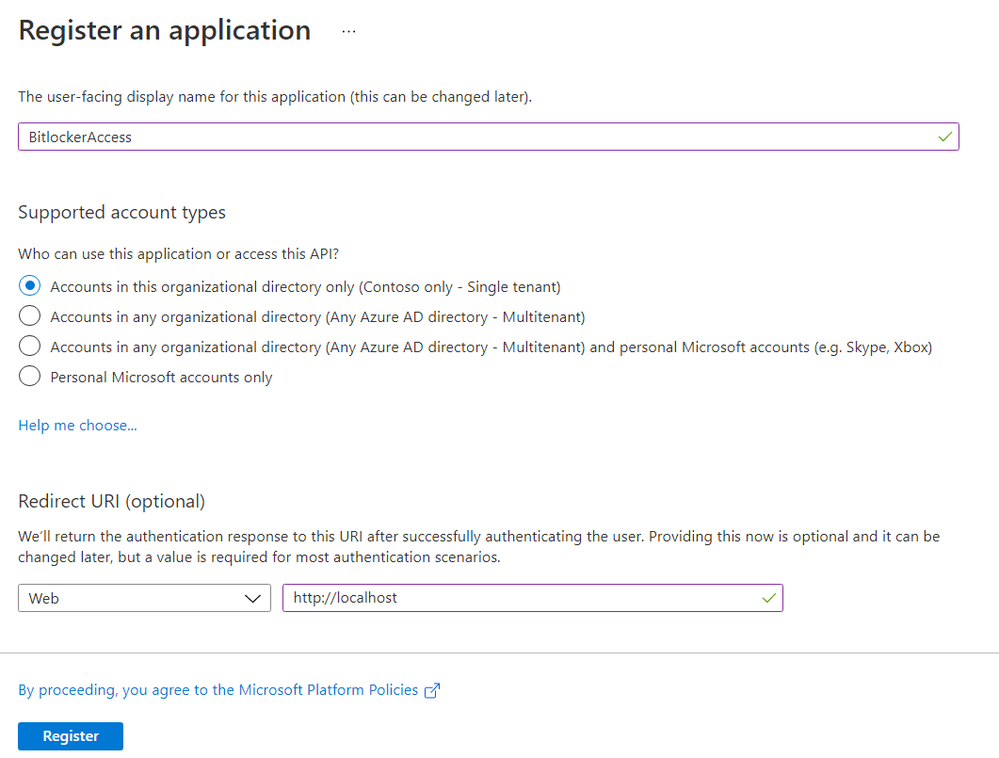Open the Help me choose link
The image size is (999, 758).
pos(77,425)
